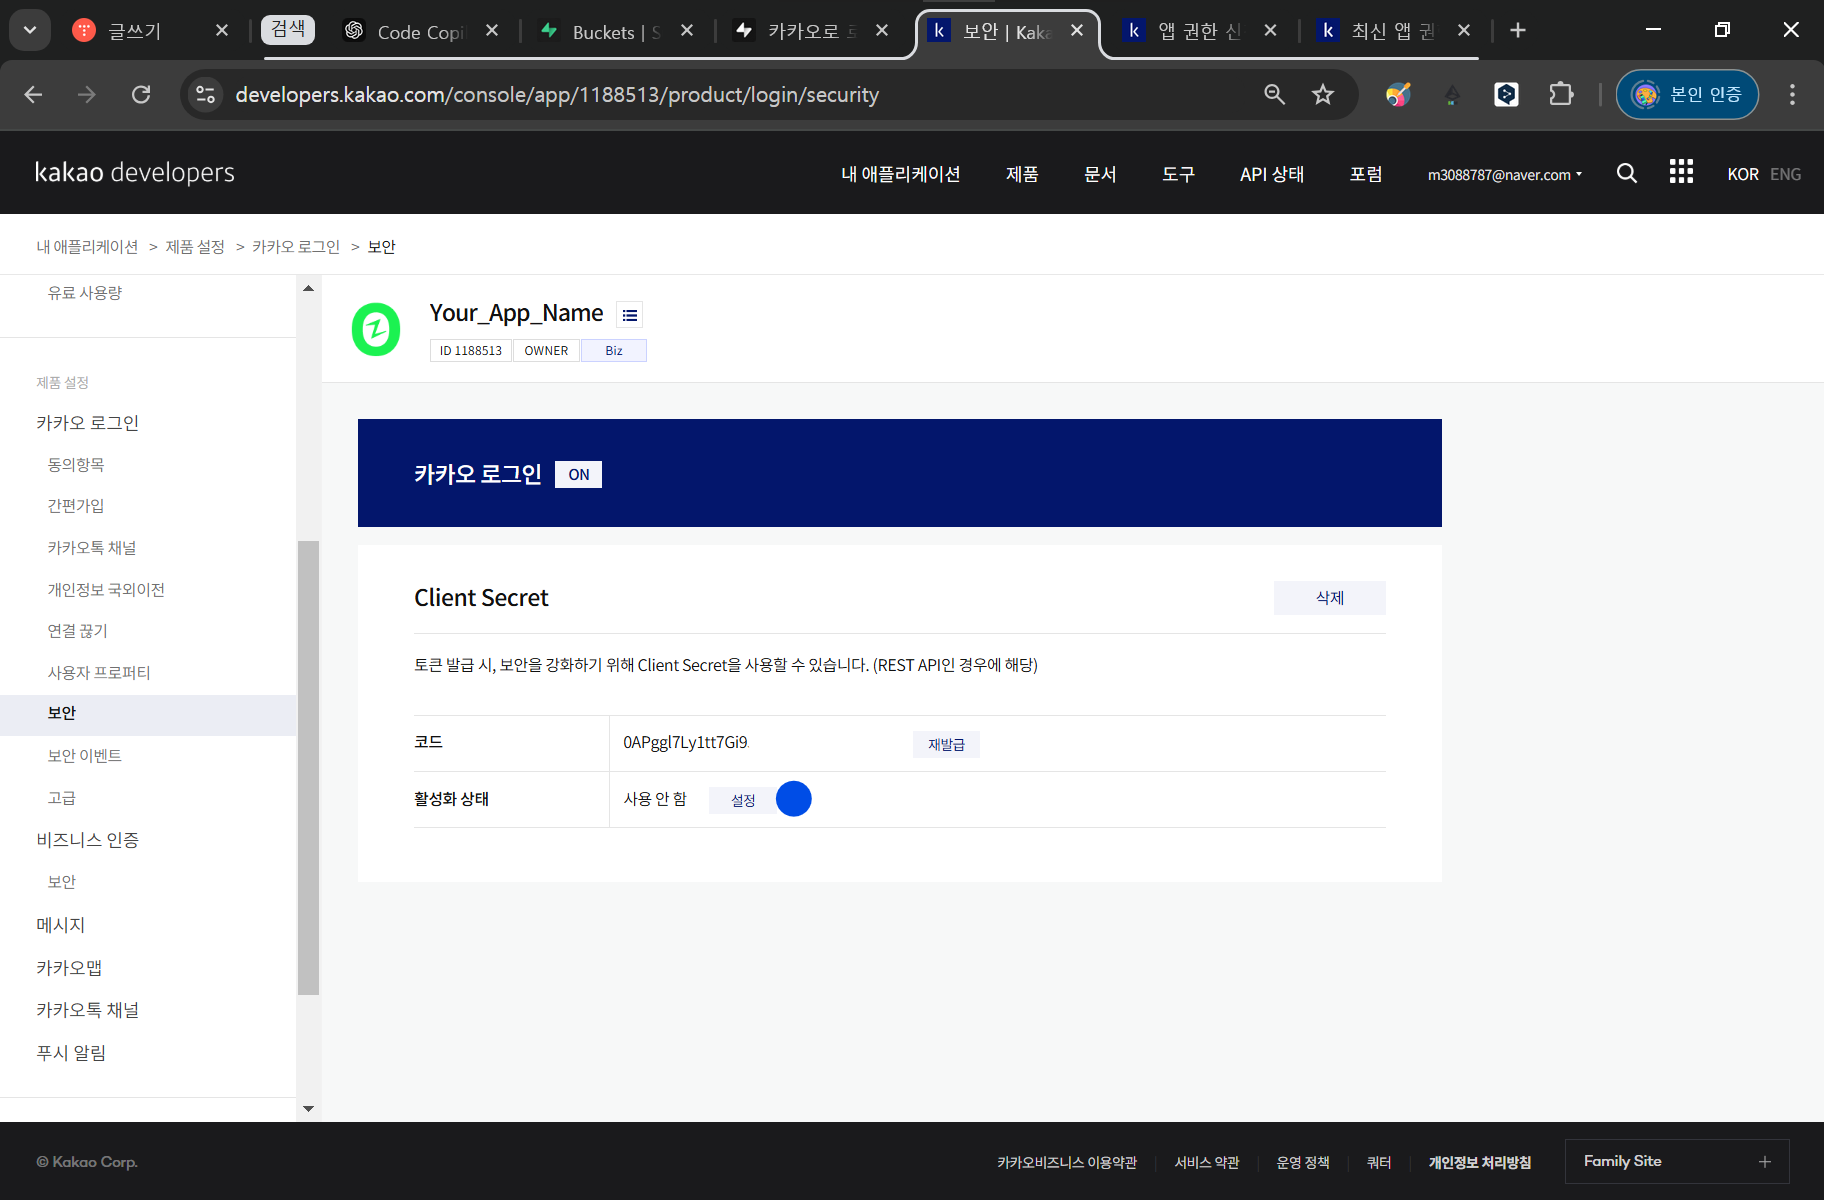Reload the current page
This screenshot has height=1200, width=1824.
click(x=141, y=94)
